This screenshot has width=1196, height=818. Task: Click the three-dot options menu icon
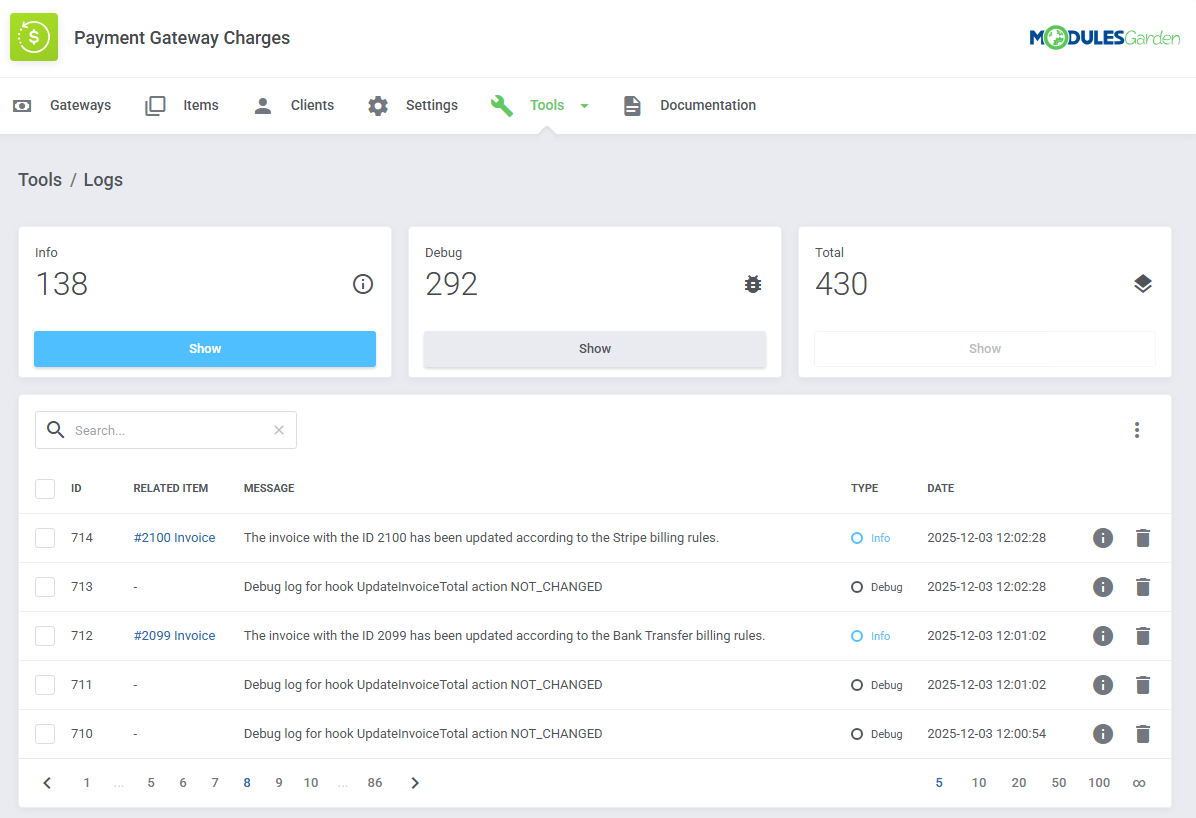1137,430
